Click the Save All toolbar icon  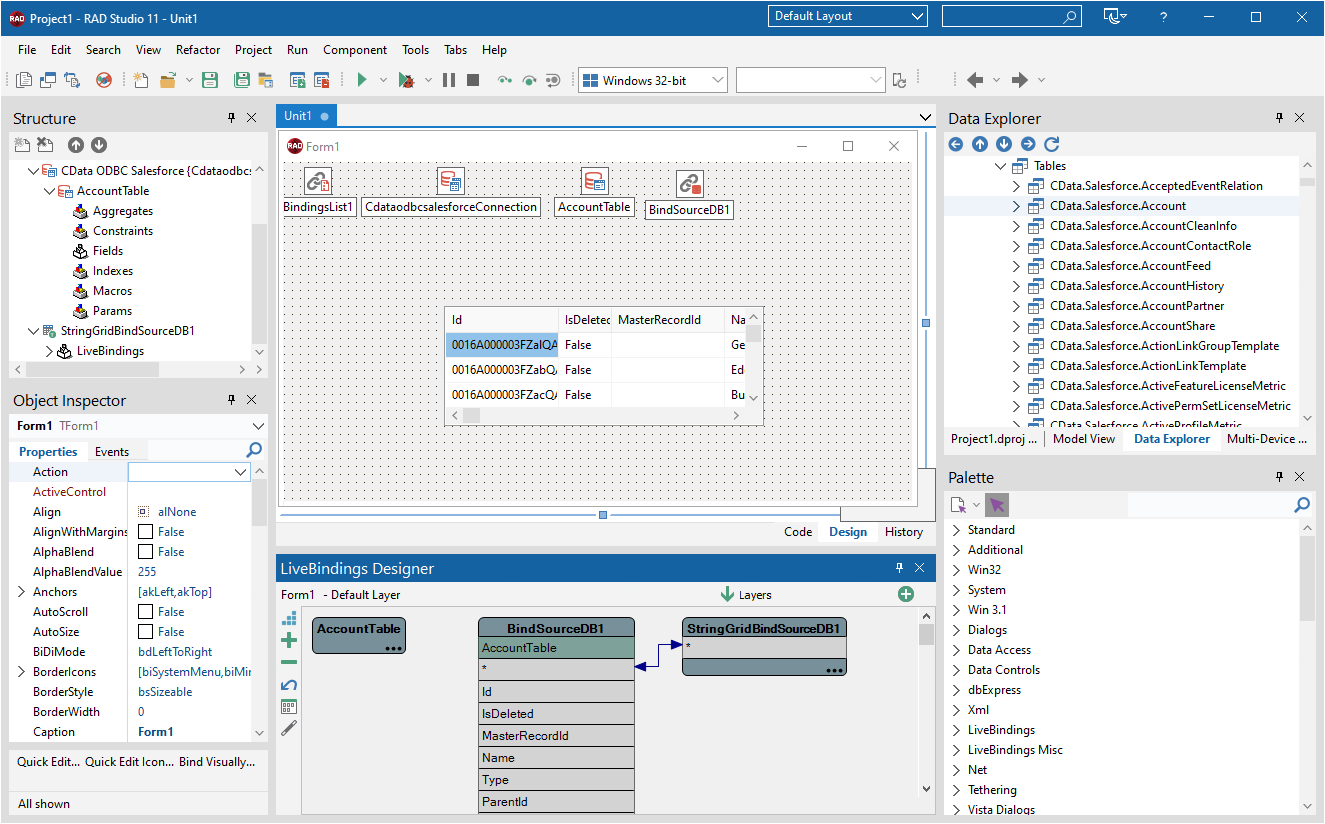pyautogui.click(x=241, y=80)
